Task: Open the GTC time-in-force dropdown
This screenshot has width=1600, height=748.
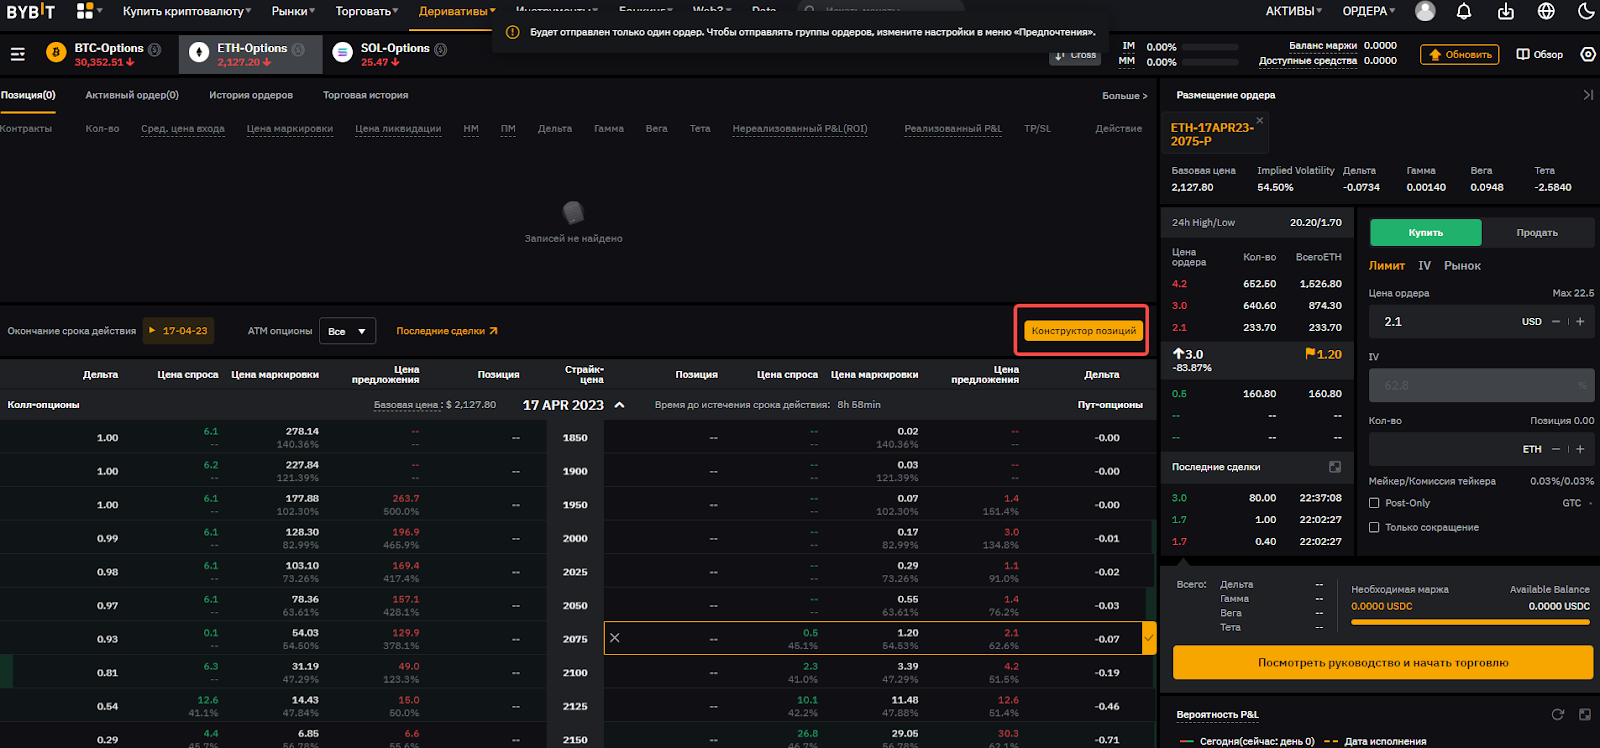Action: point(1577,503)
